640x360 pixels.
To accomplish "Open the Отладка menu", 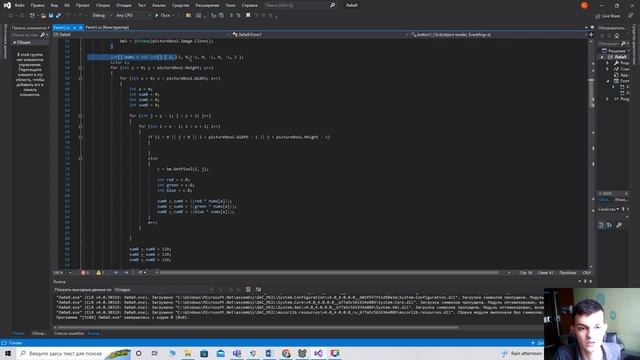I will point(123,5).
